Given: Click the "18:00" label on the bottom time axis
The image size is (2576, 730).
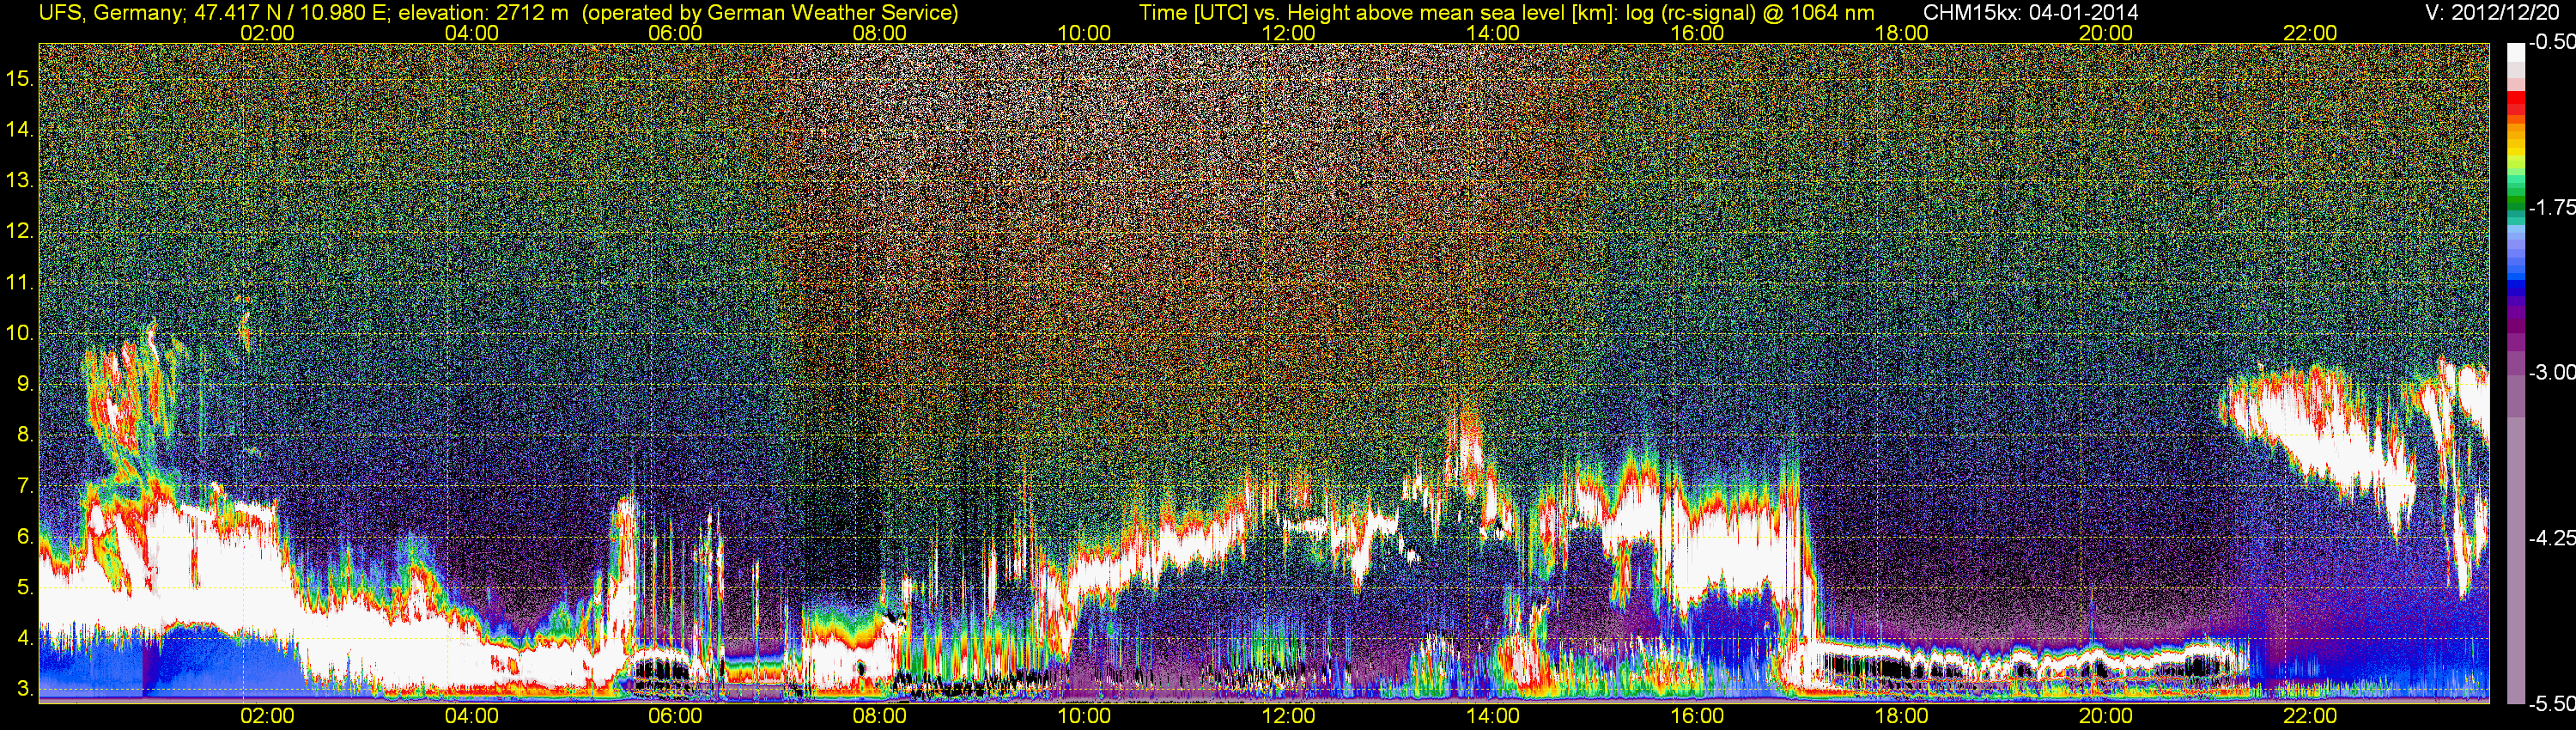Looking at the screenshot, I should tap(1902, 716).
